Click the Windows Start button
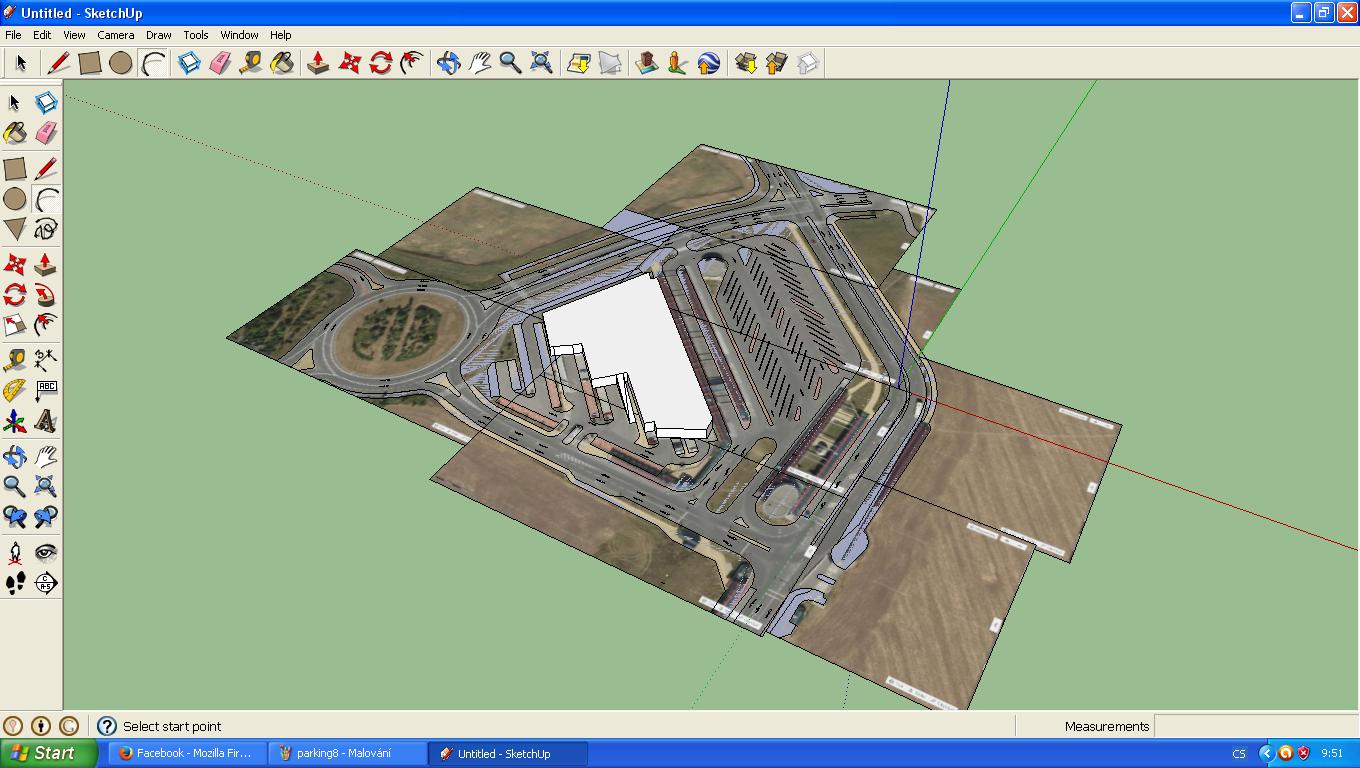 48,753
